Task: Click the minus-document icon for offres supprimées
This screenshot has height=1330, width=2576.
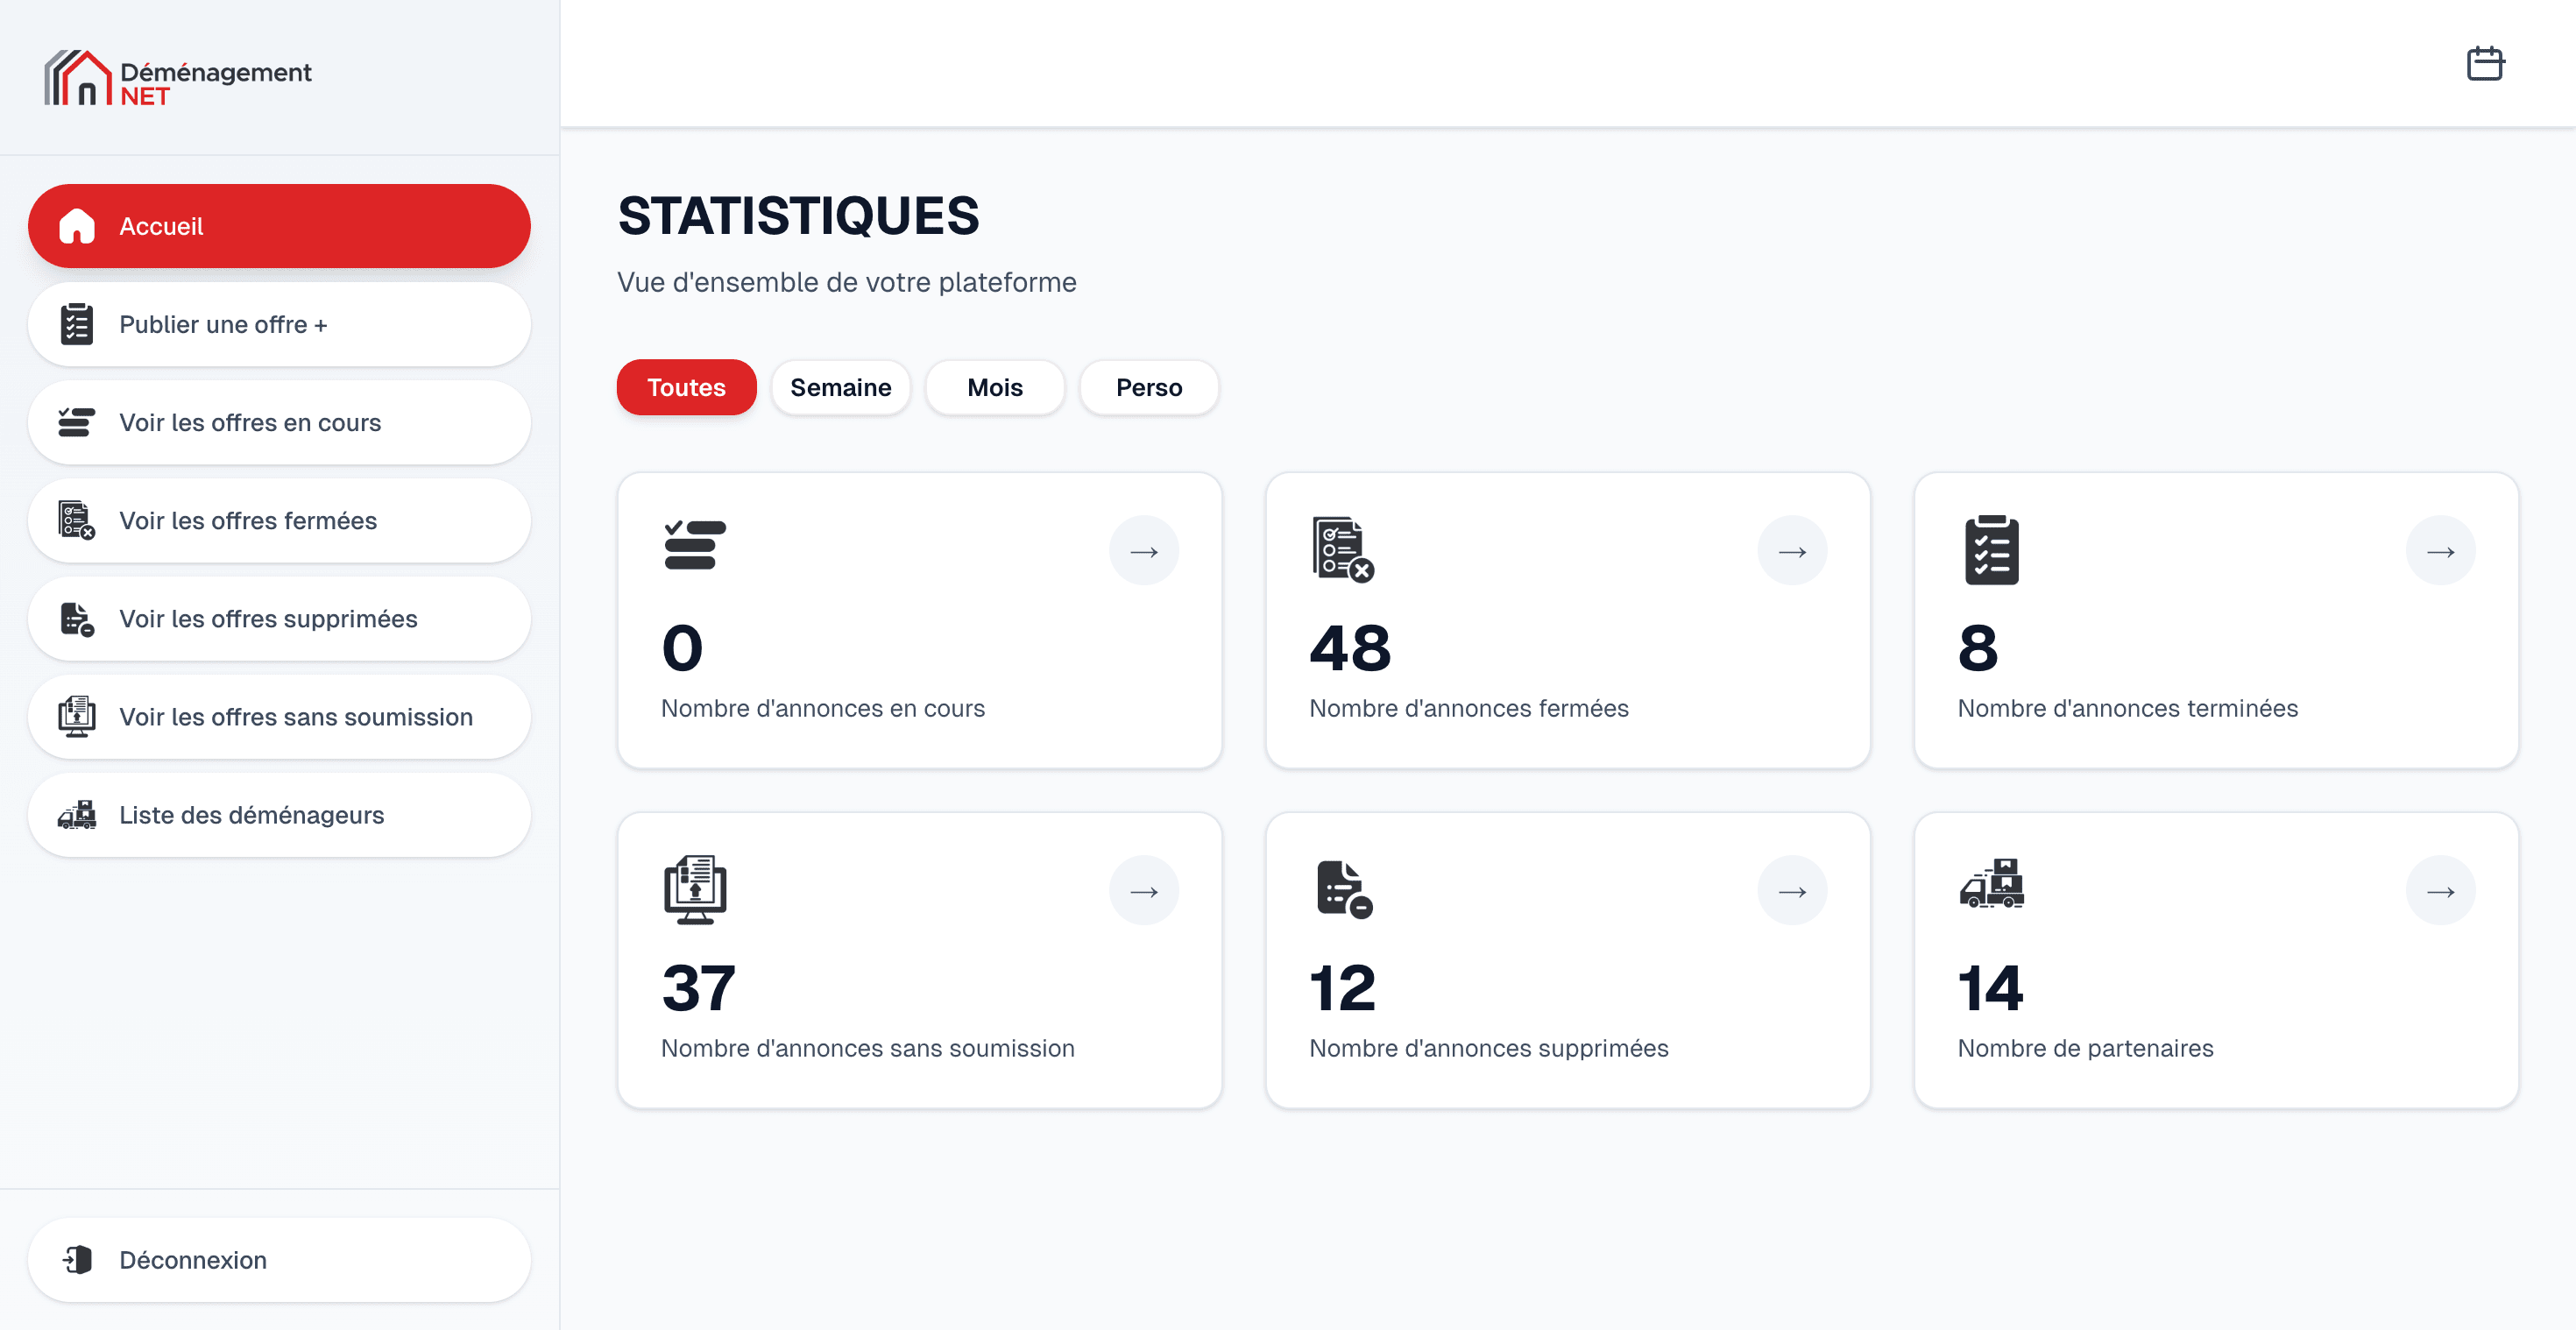Action: (x=77, y=618)
